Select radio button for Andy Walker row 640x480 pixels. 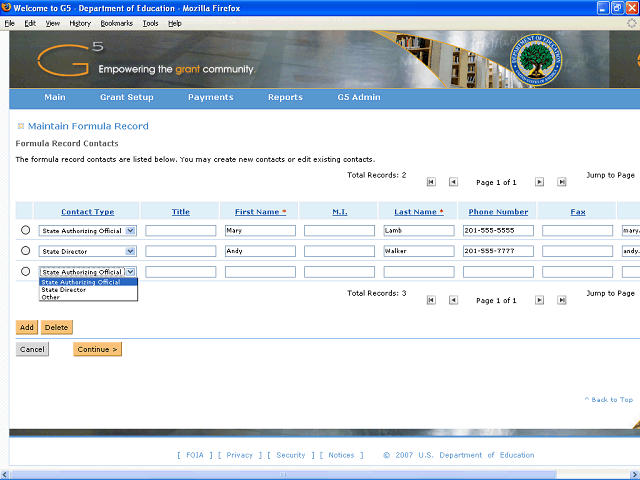click(25, 251)
